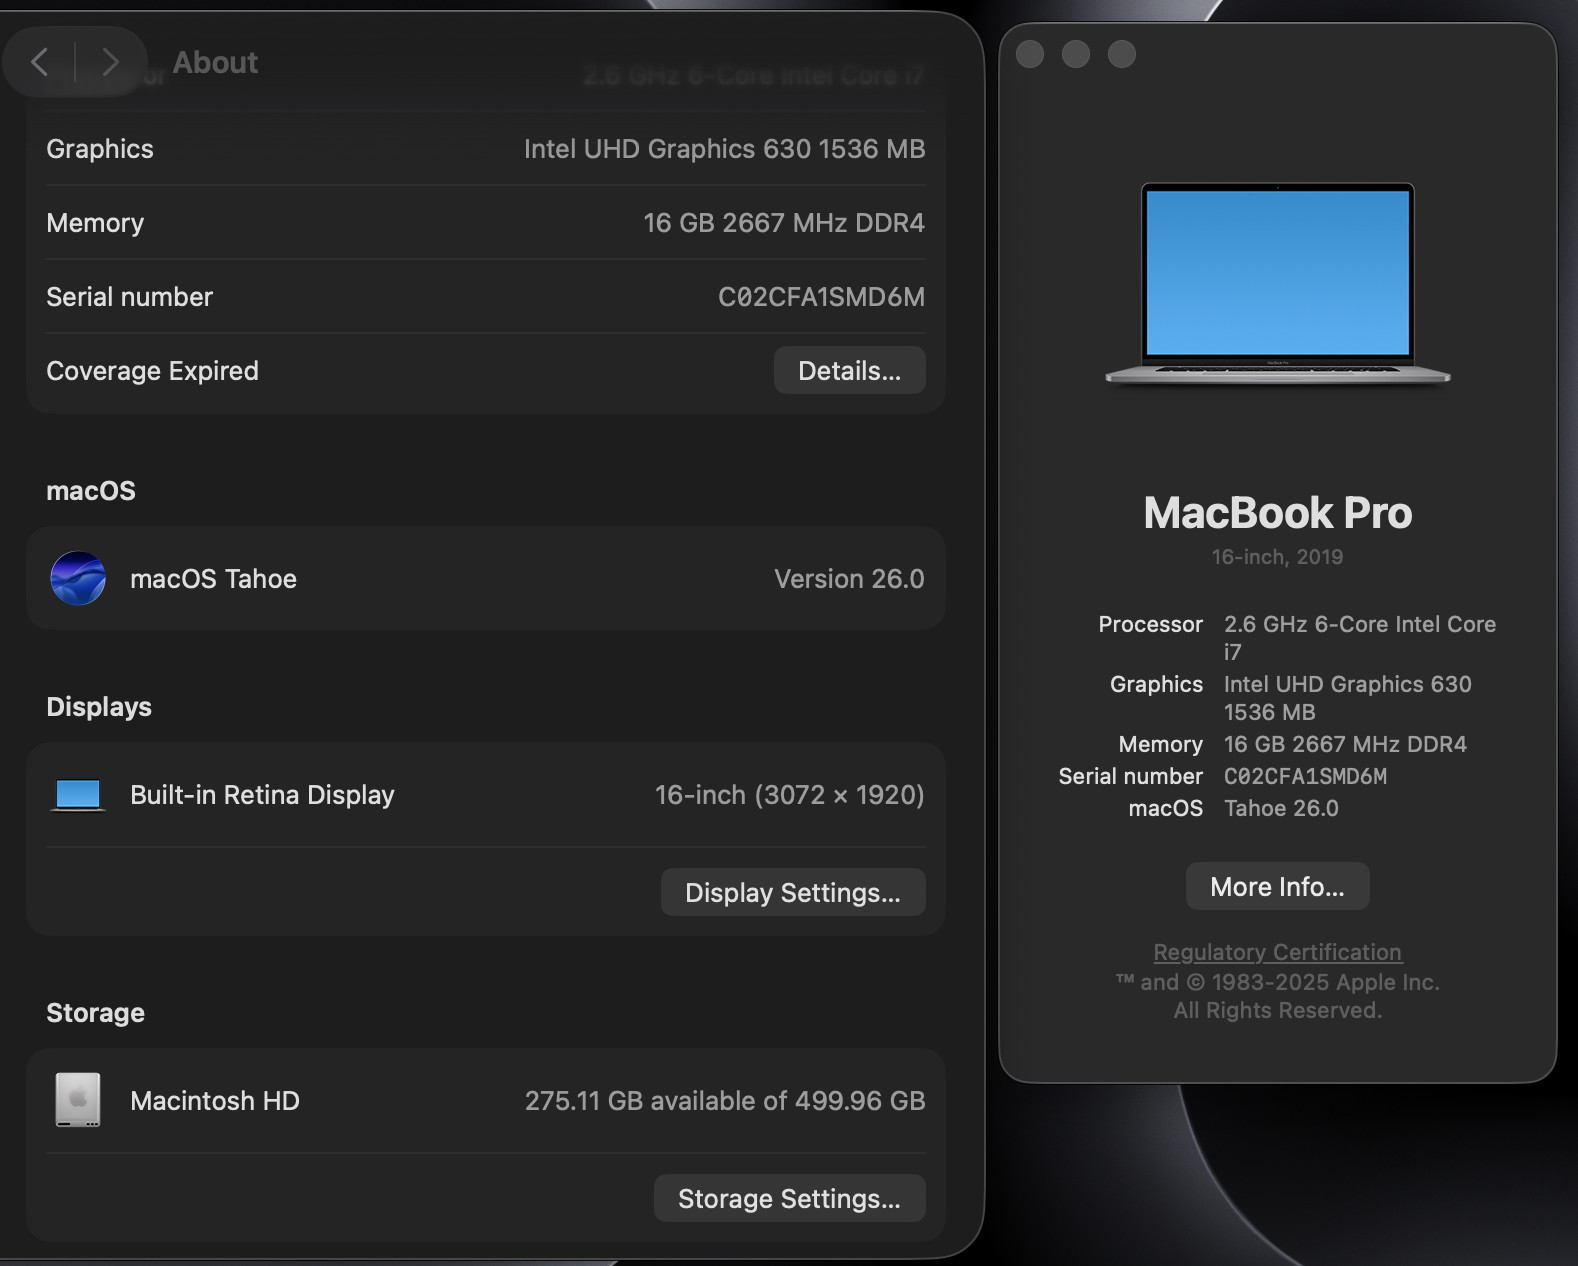Screen dimensions: 1578x1266
Task: Click the Coverage Expired label
Action: [152, 371]
